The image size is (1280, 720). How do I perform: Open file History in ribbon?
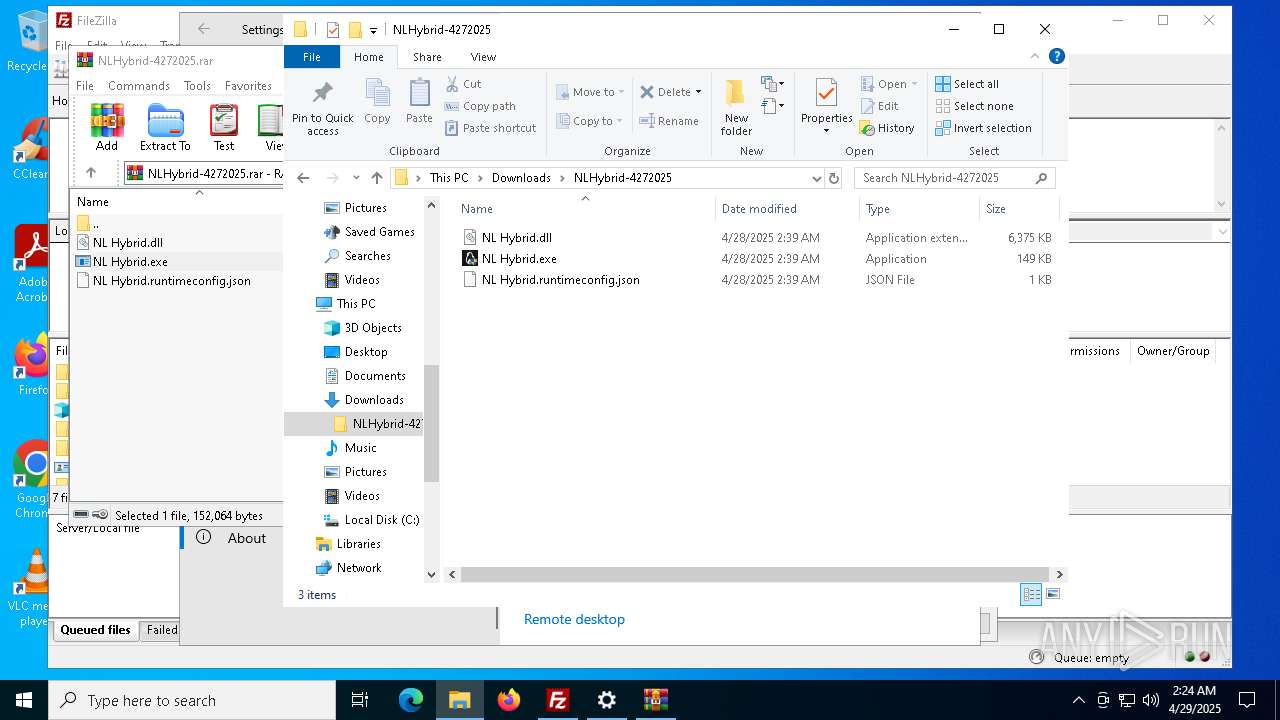887,128
